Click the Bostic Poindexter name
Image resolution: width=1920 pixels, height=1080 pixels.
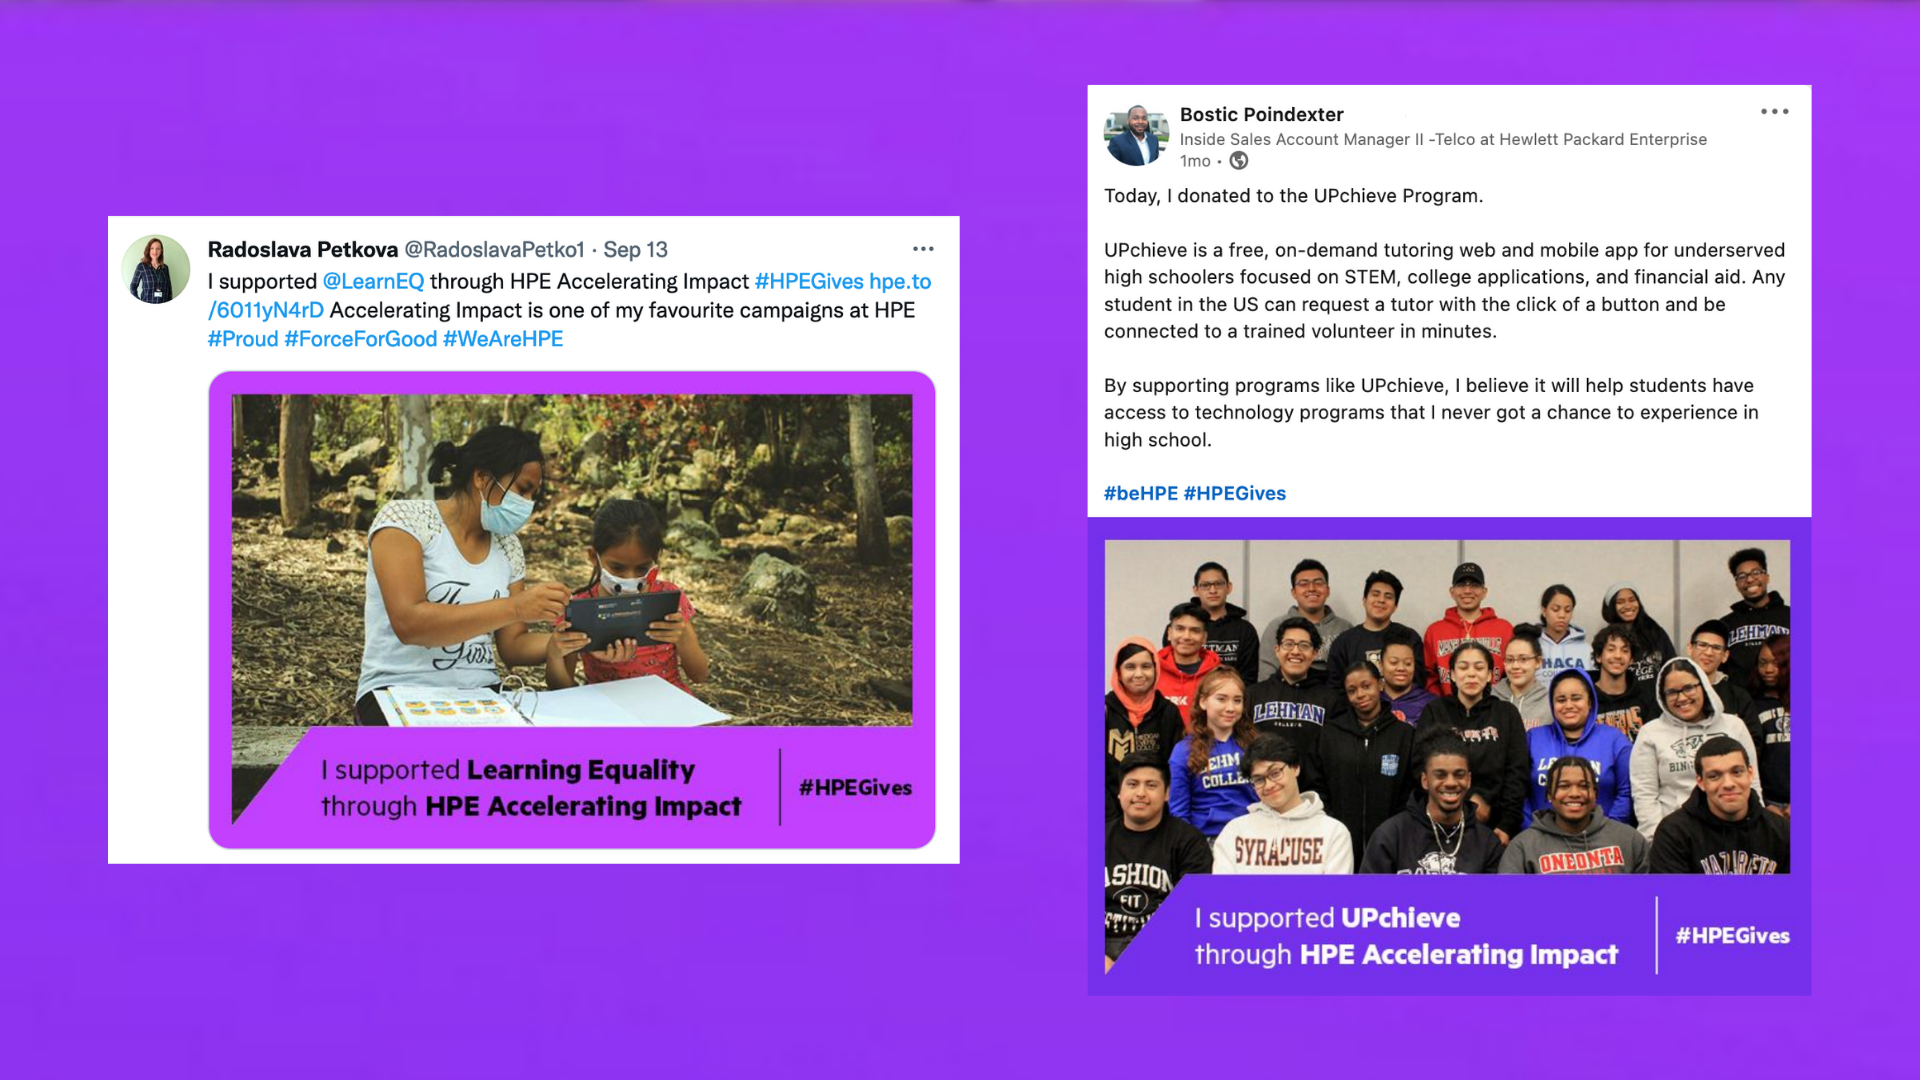(x=1262, y=115)
